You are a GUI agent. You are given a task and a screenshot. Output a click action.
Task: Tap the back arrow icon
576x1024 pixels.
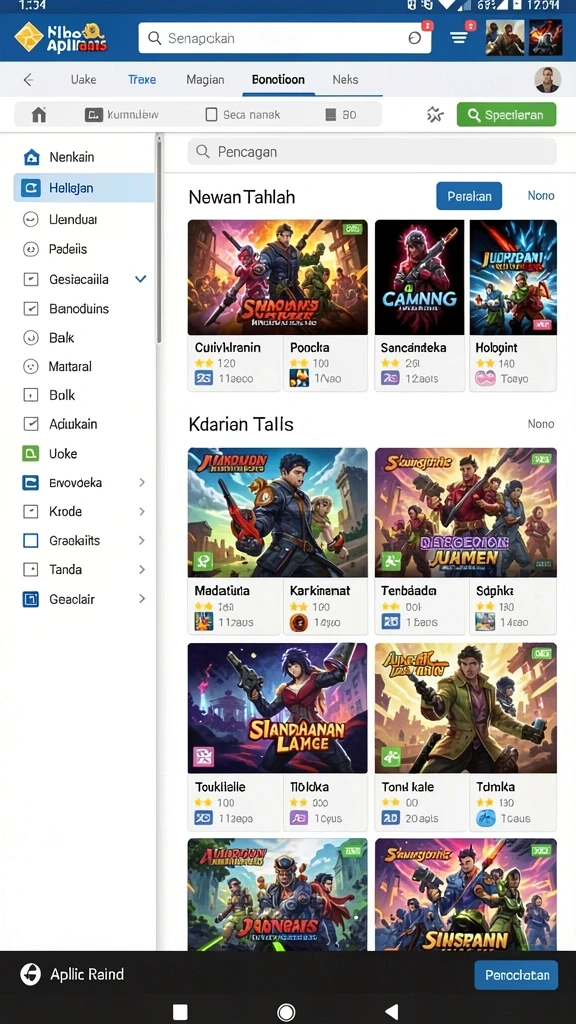(28, 80)
